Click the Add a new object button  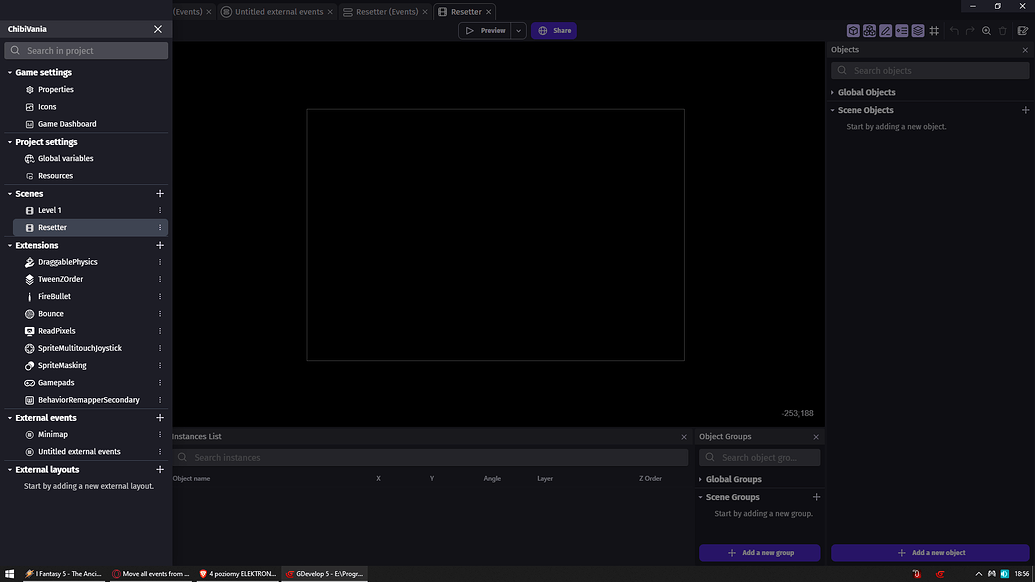[x=930, y=553]
